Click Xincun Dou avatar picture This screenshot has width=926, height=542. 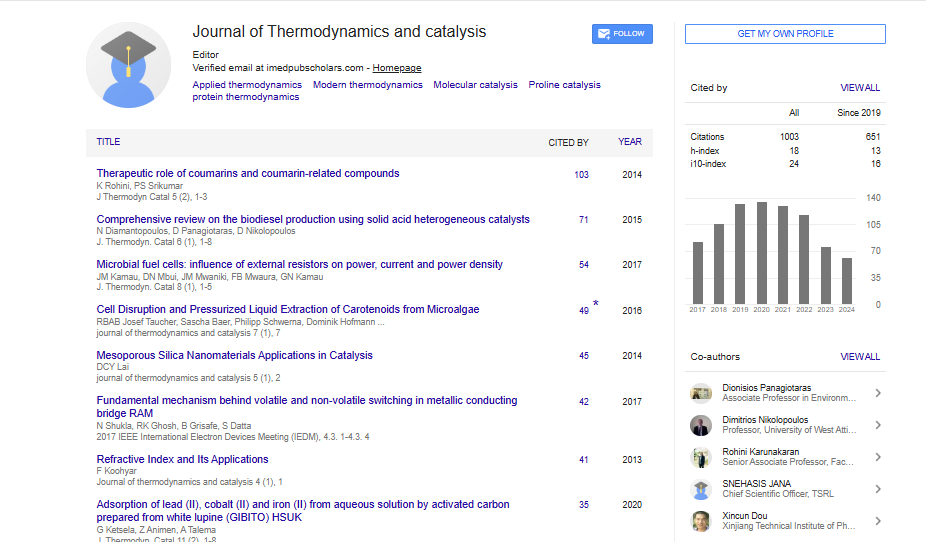pyautogui.click(x=701, y=521)
